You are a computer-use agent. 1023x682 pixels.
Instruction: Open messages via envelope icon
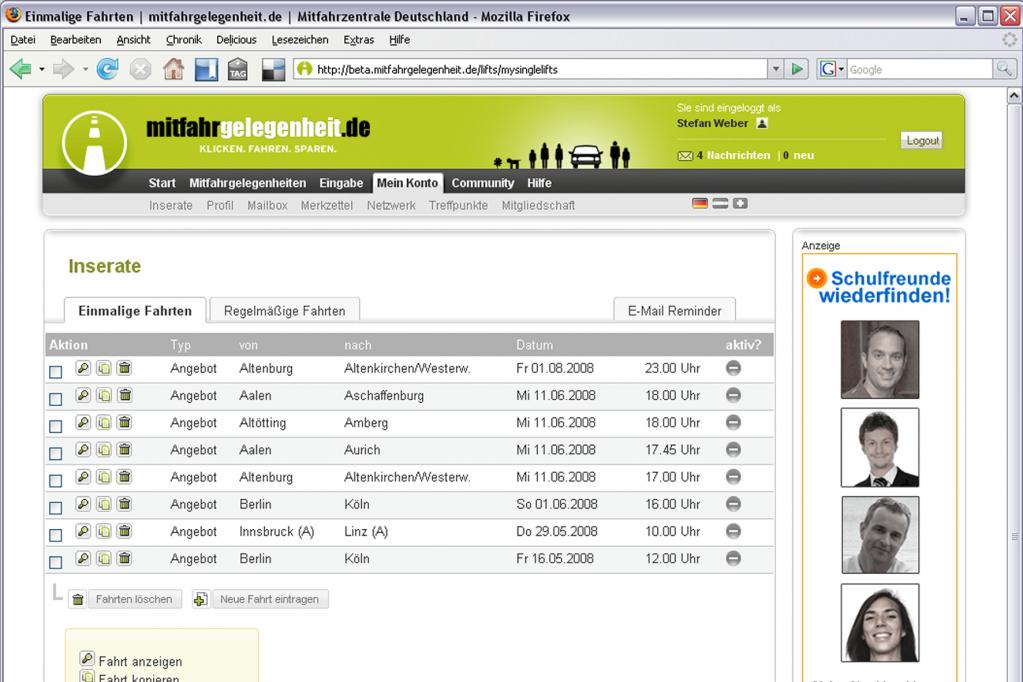(684, 156)
